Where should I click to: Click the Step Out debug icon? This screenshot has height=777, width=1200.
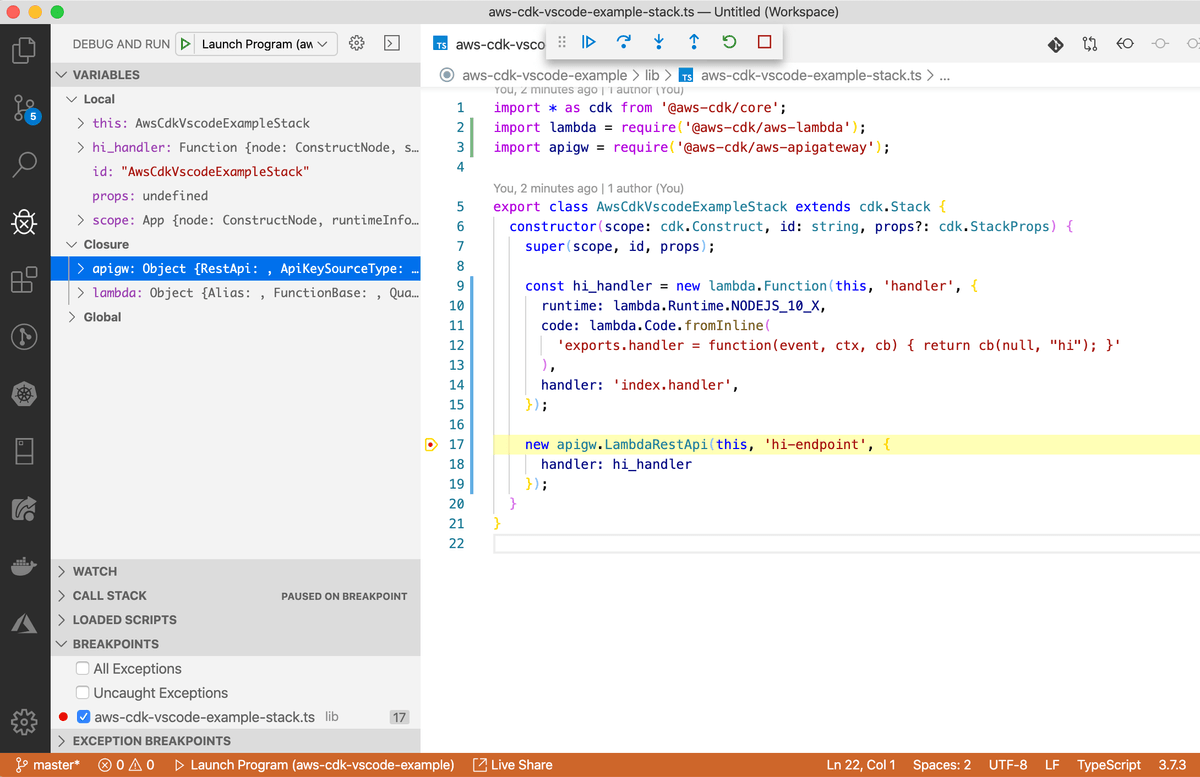coord(693,42)
